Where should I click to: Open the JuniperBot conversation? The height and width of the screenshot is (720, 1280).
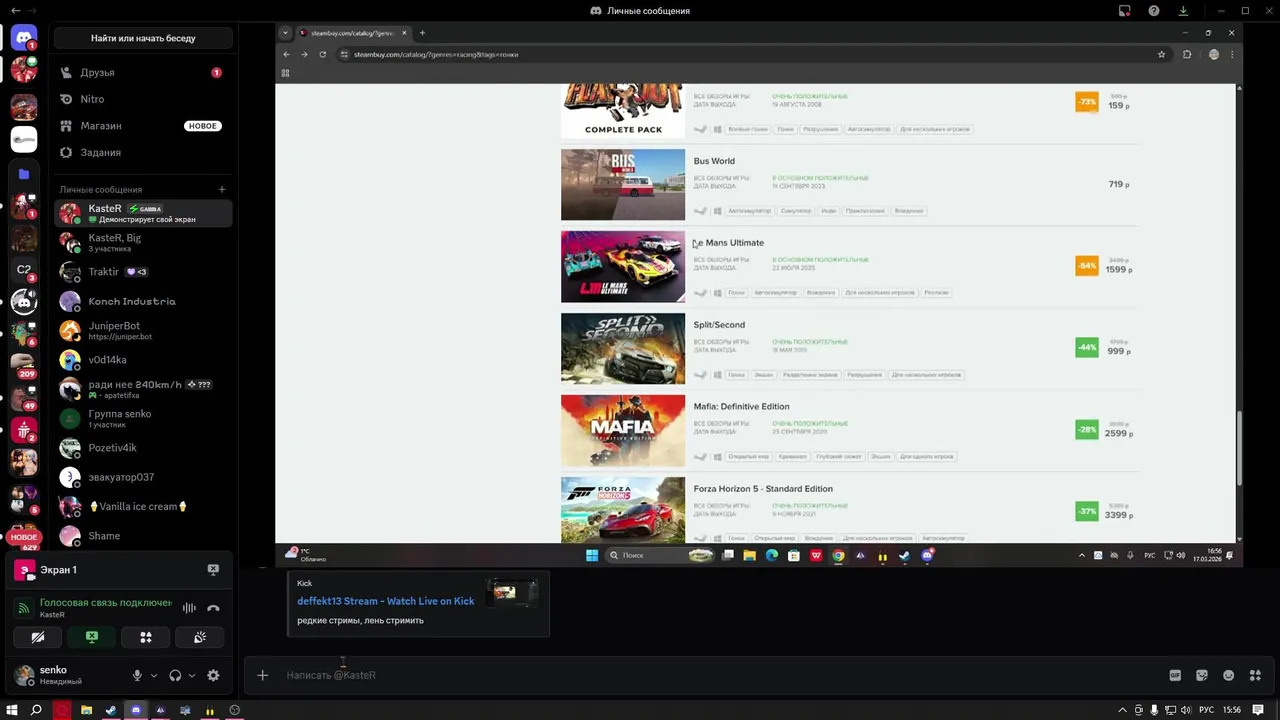pos(143,330)
